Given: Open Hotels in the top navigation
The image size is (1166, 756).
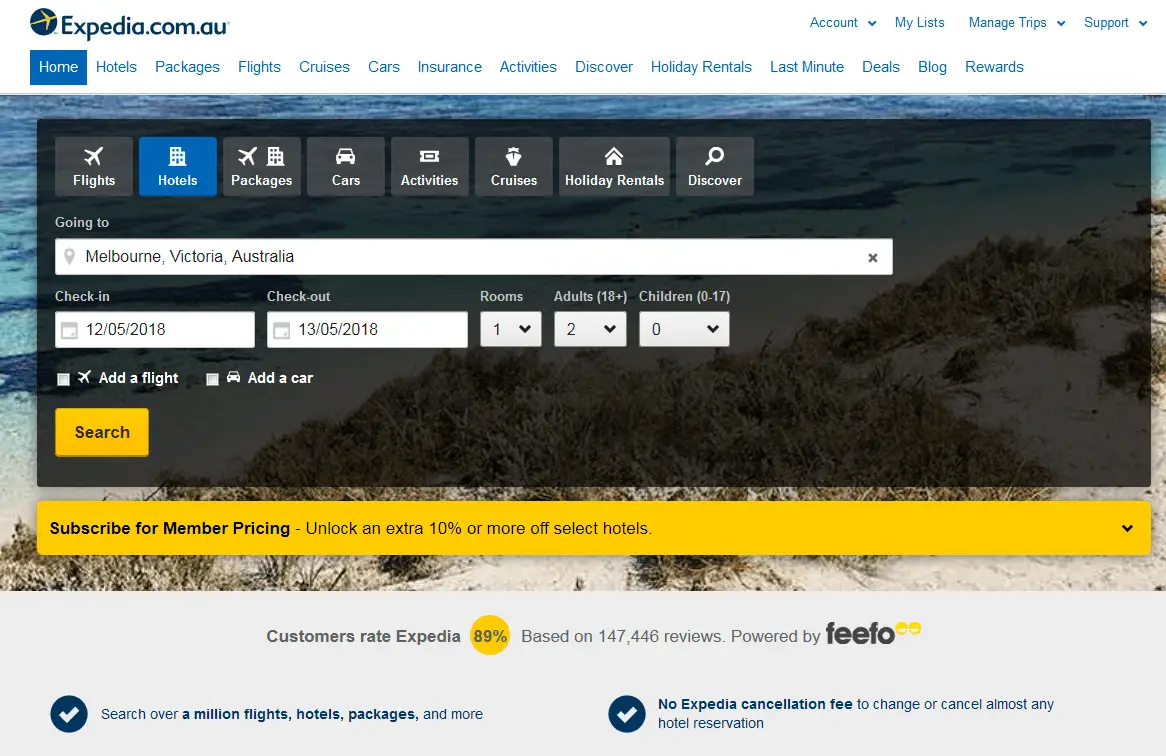Looking at the screenshot, I should [116, 67].
